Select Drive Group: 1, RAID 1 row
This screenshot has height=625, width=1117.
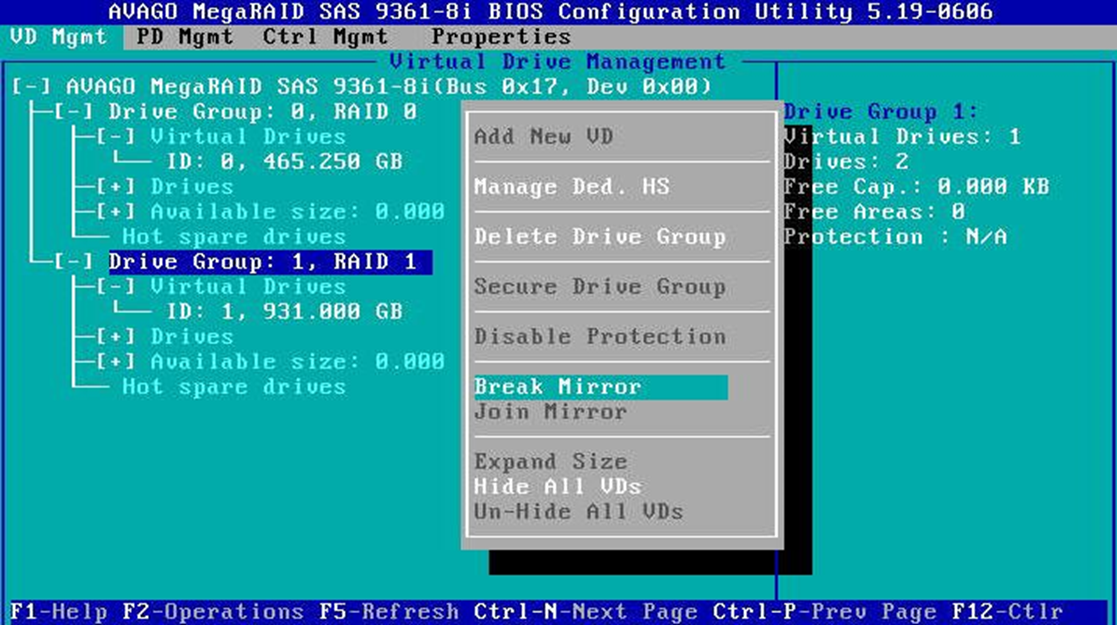pos(270,262)
